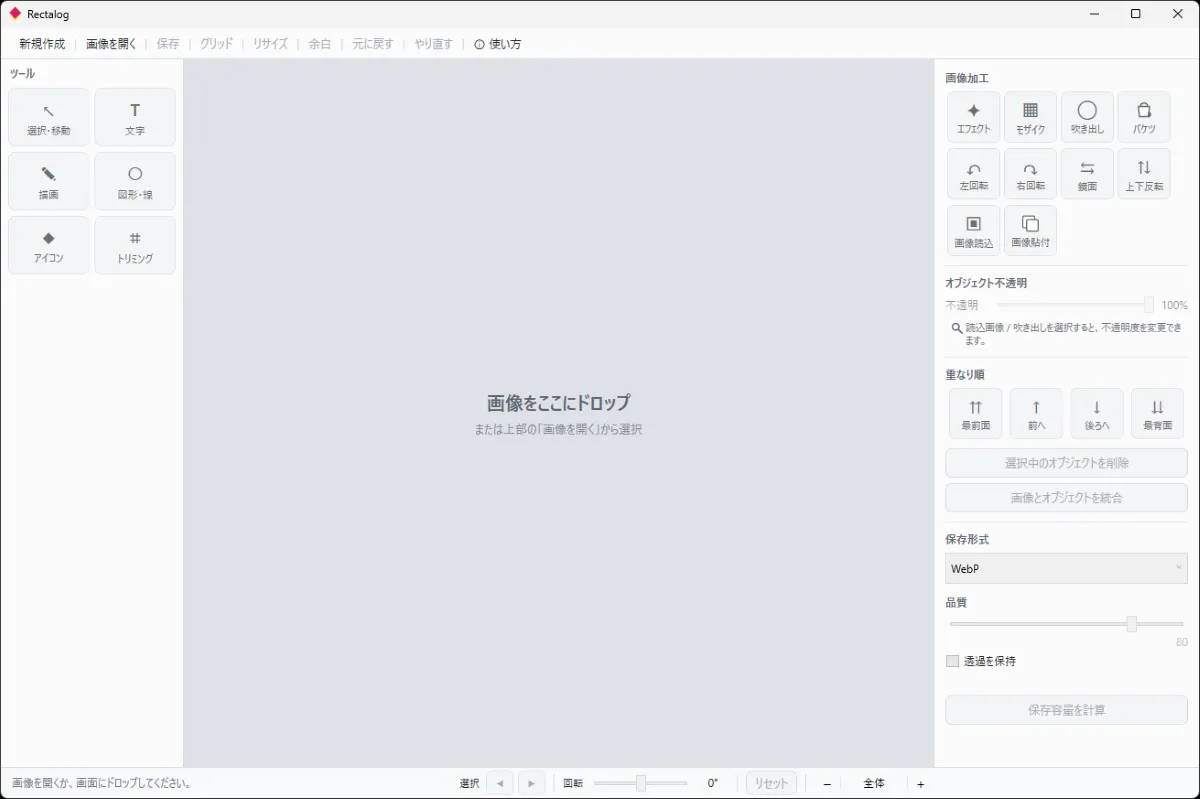The height and width of the screenshot is (799, 1200).
Task: Click 保存容量を計算 button
Action: [1066, 710]
